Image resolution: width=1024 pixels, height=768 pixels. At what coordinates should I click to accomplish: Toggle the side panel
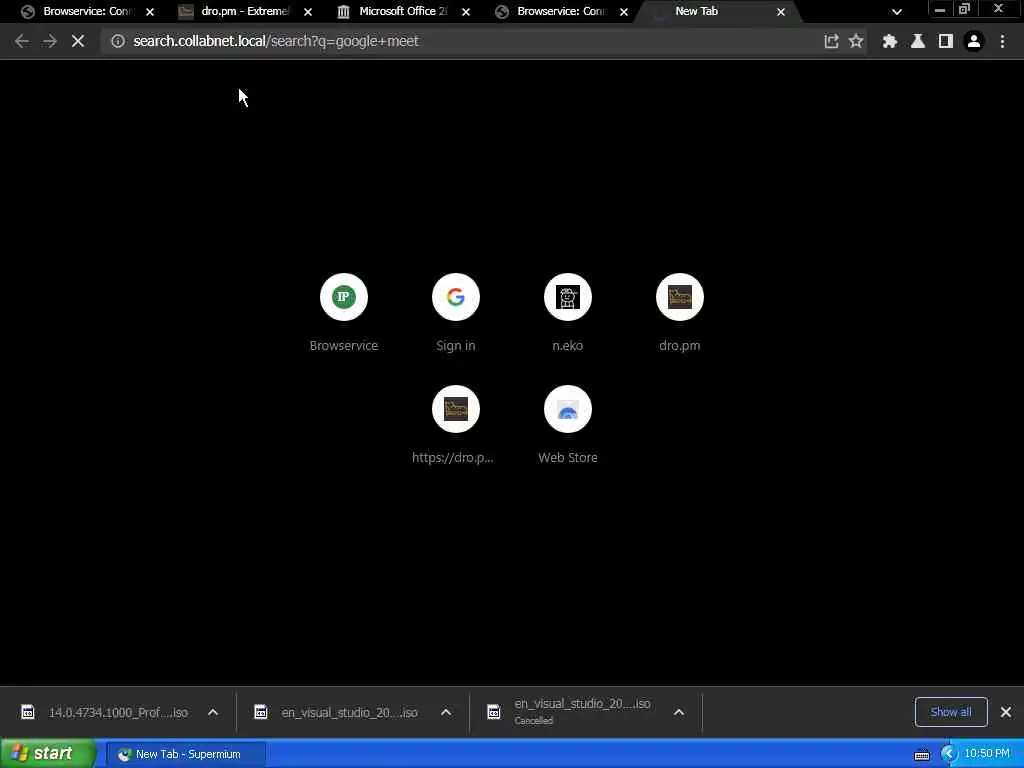coord(946,41)
